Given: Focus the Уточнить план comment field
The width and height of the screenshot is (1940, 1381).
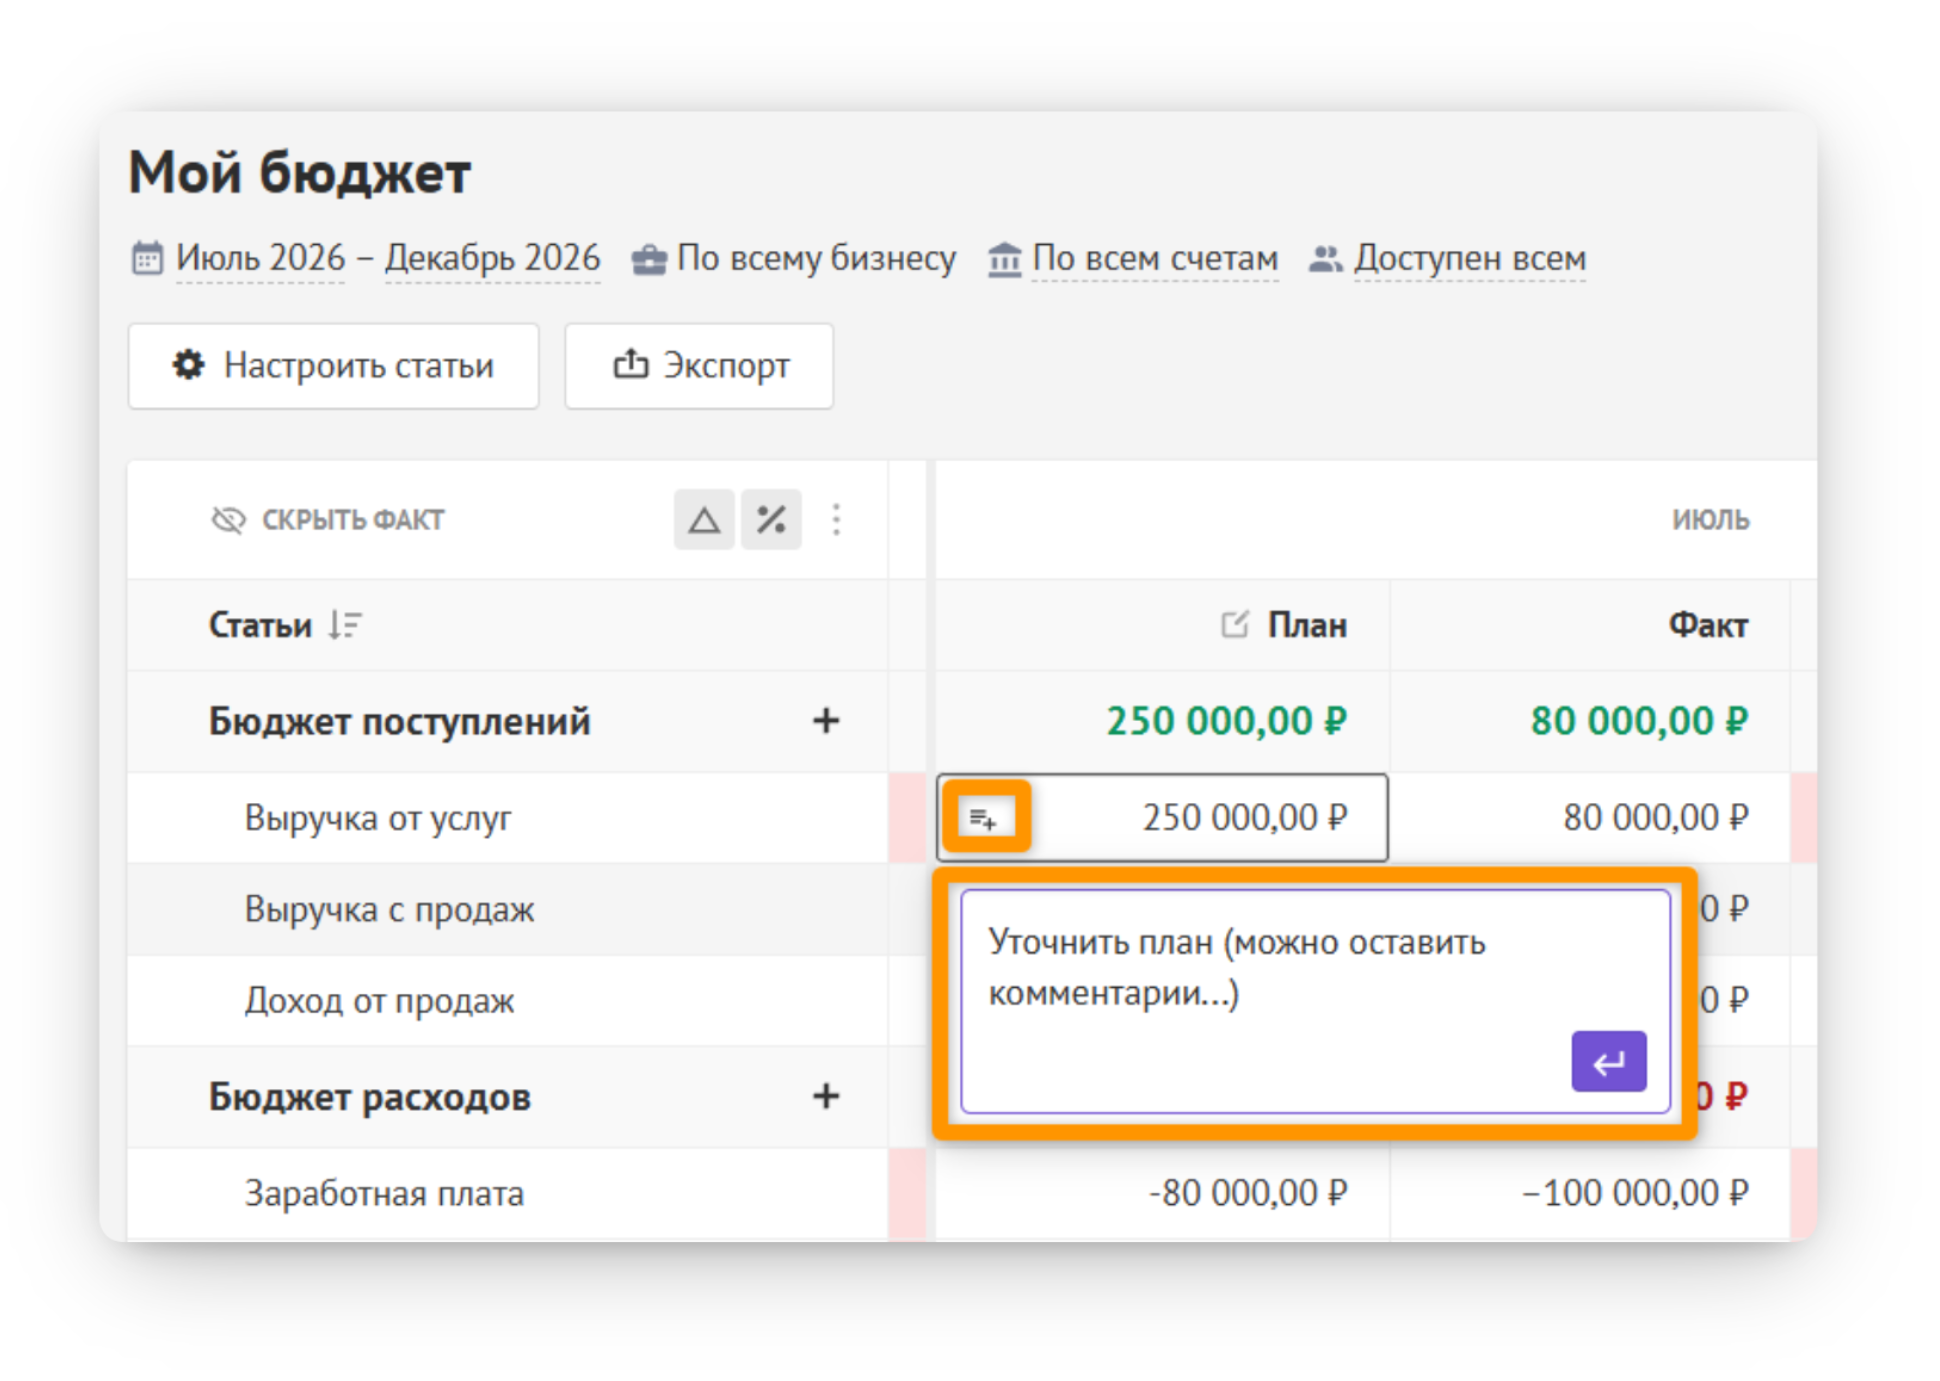Looking at the screenshot, I should [x=1315, y=1001].
